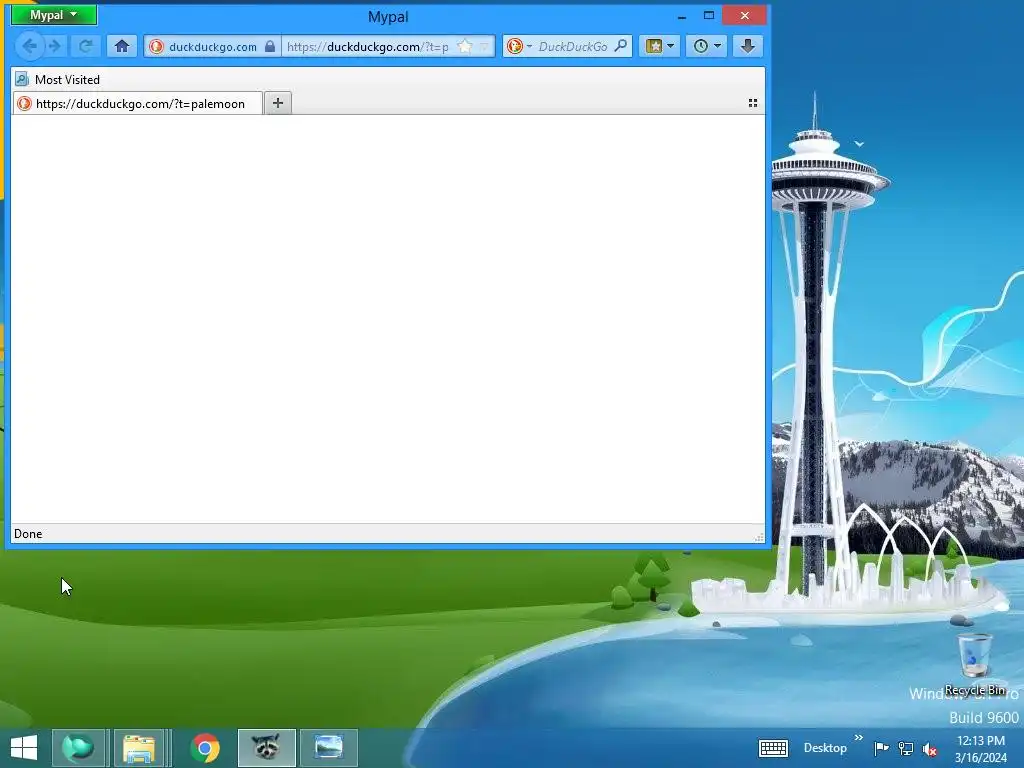Viewport: 1024px width, 768px height.
Task: Click the search magnifier icon
Action: click(x=621, y=46)
